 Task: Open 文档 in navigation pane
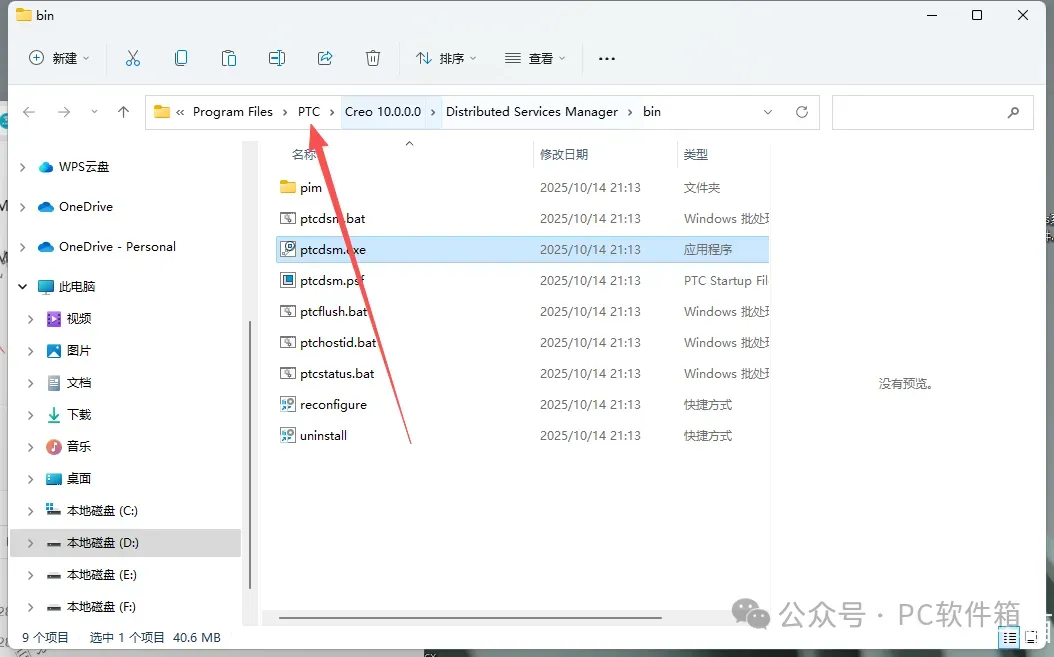[x=79, y=383]
